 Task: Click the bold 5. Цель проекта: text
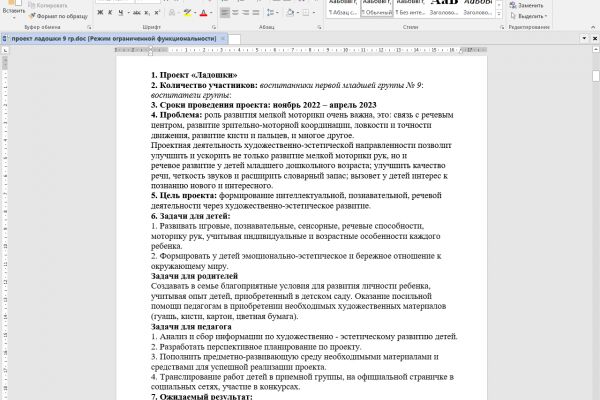click(x=184, y=196)
